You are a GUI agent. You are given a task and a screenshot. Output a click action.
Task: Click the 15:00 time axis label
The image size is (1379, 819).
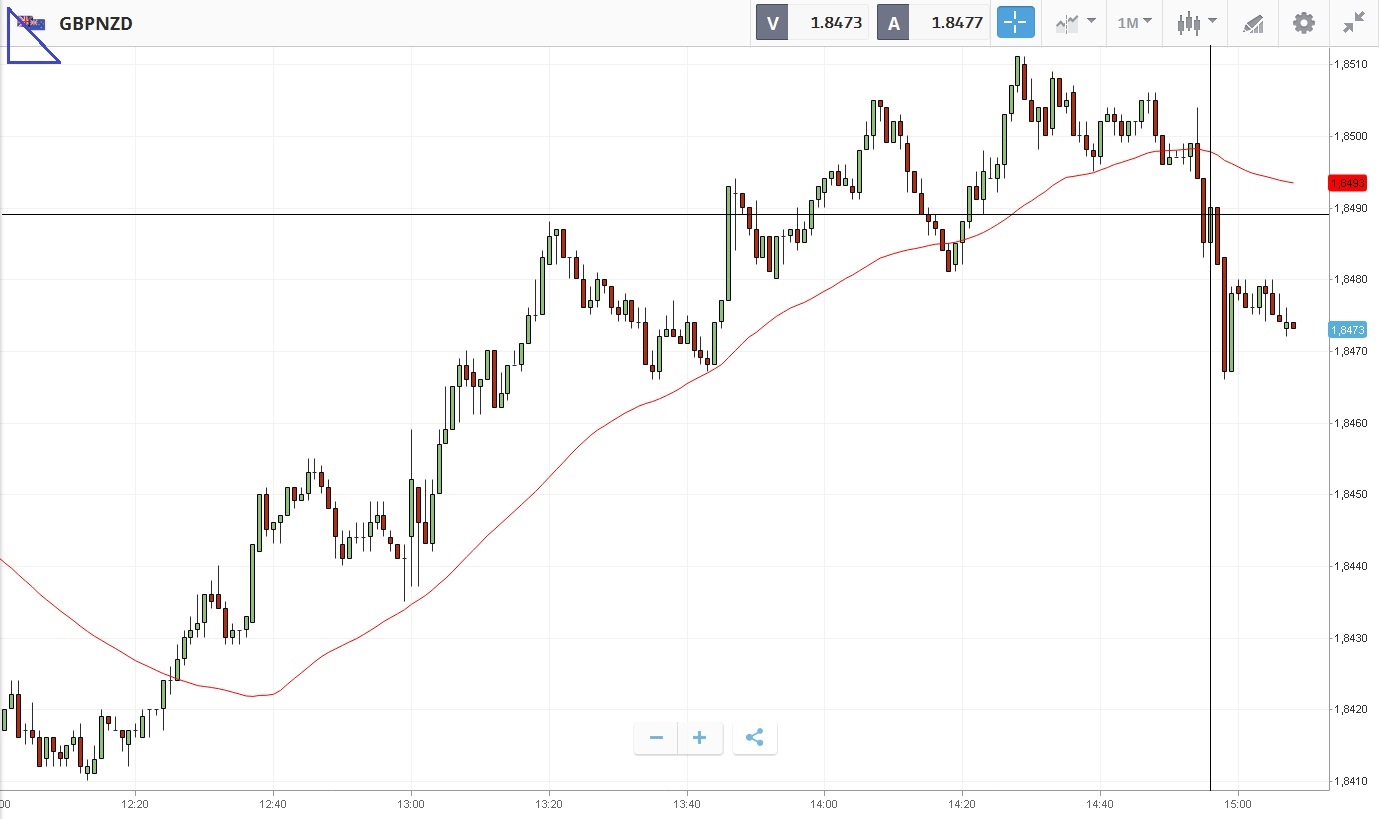point(1238,803)
